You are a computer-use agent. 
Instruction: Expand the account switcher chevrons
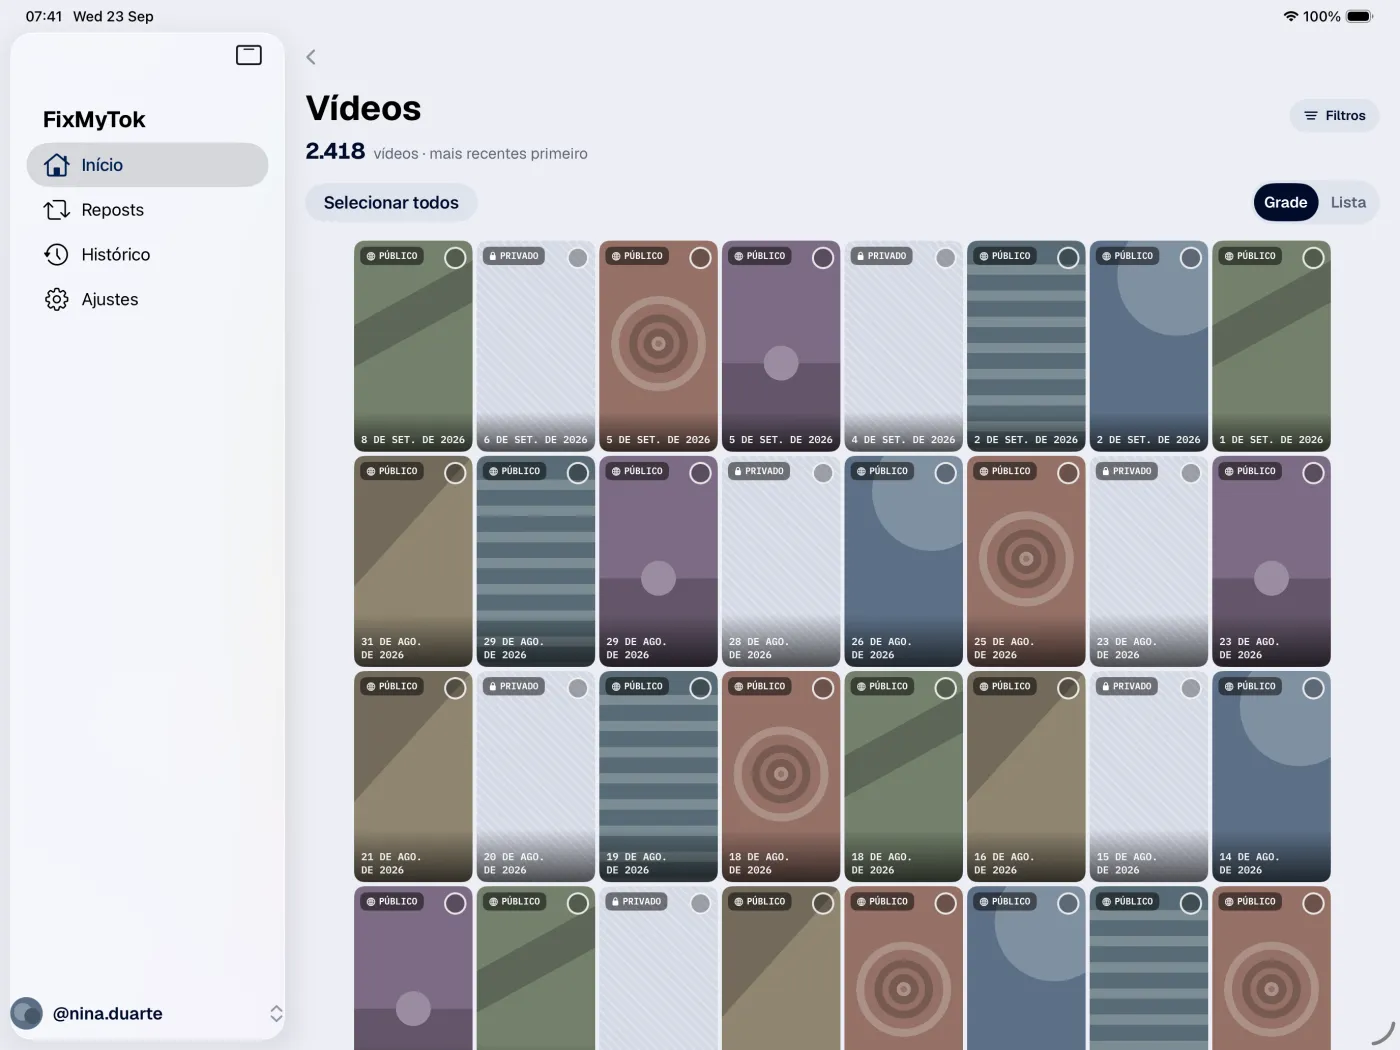pyautogui.click(x=276, y=1013)
